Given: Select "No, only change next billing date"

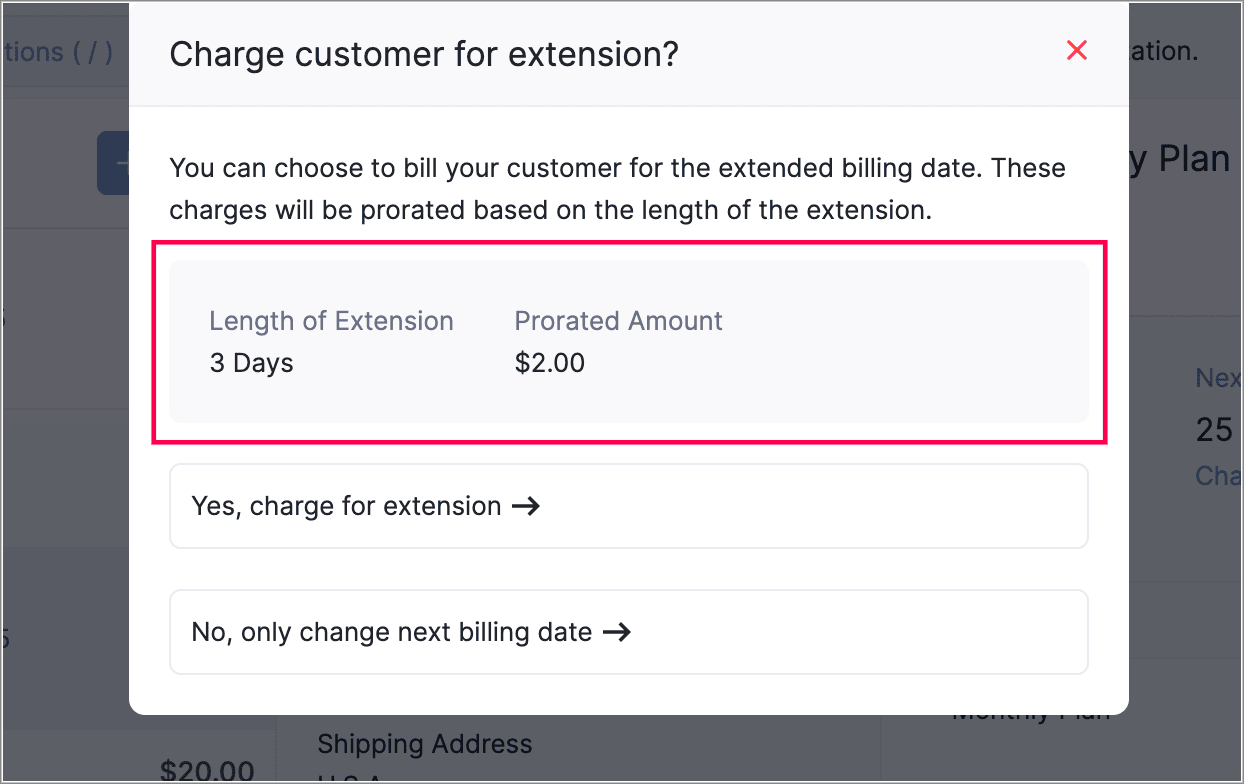Looking at the screenshot, I should [628, 632].
